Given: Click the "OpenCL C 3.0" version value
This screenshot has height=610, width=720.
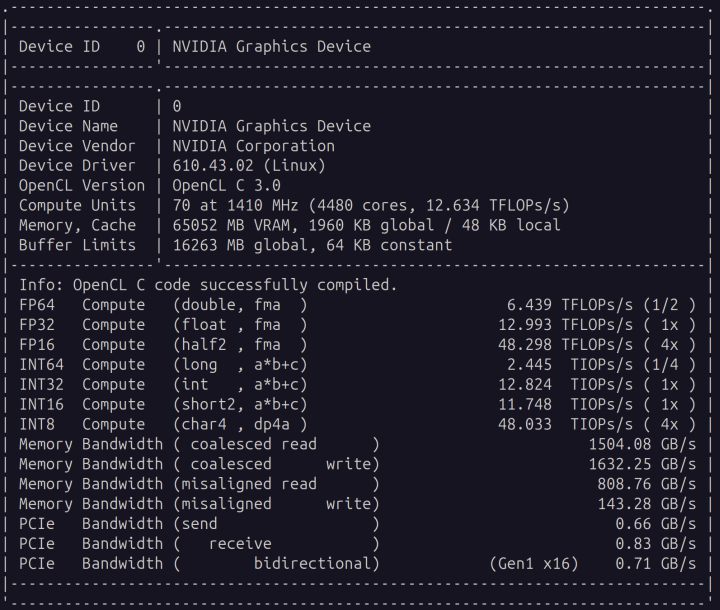Looking at the screenshot, I should (226, 185).
